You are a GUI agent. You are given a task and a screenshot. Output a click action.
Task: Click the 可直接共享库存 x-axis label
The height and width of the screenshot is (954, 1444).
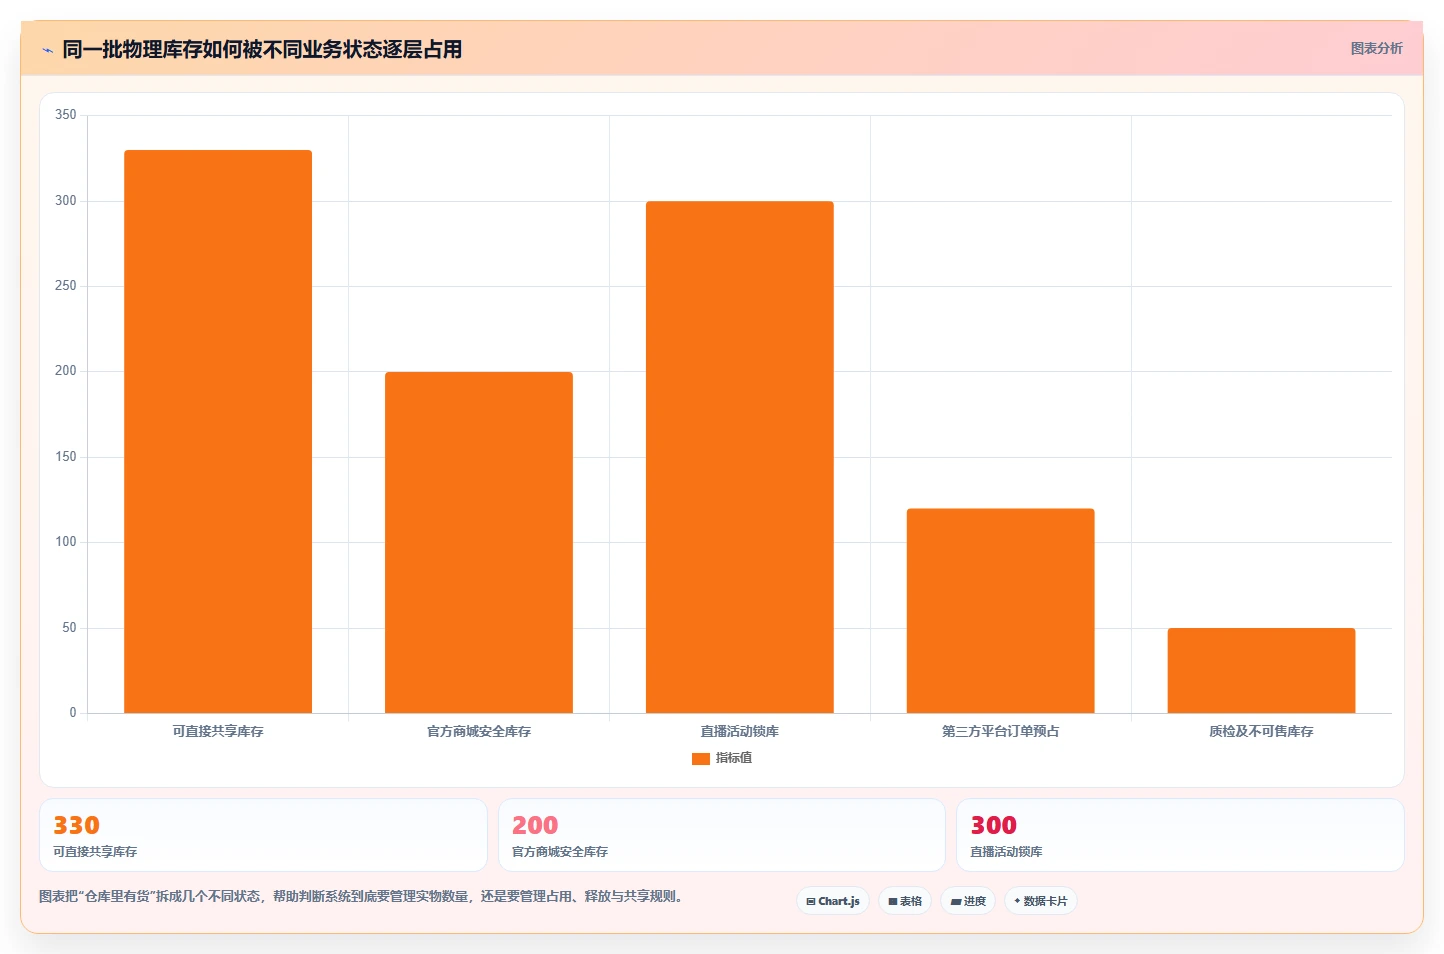coord(218,731)
